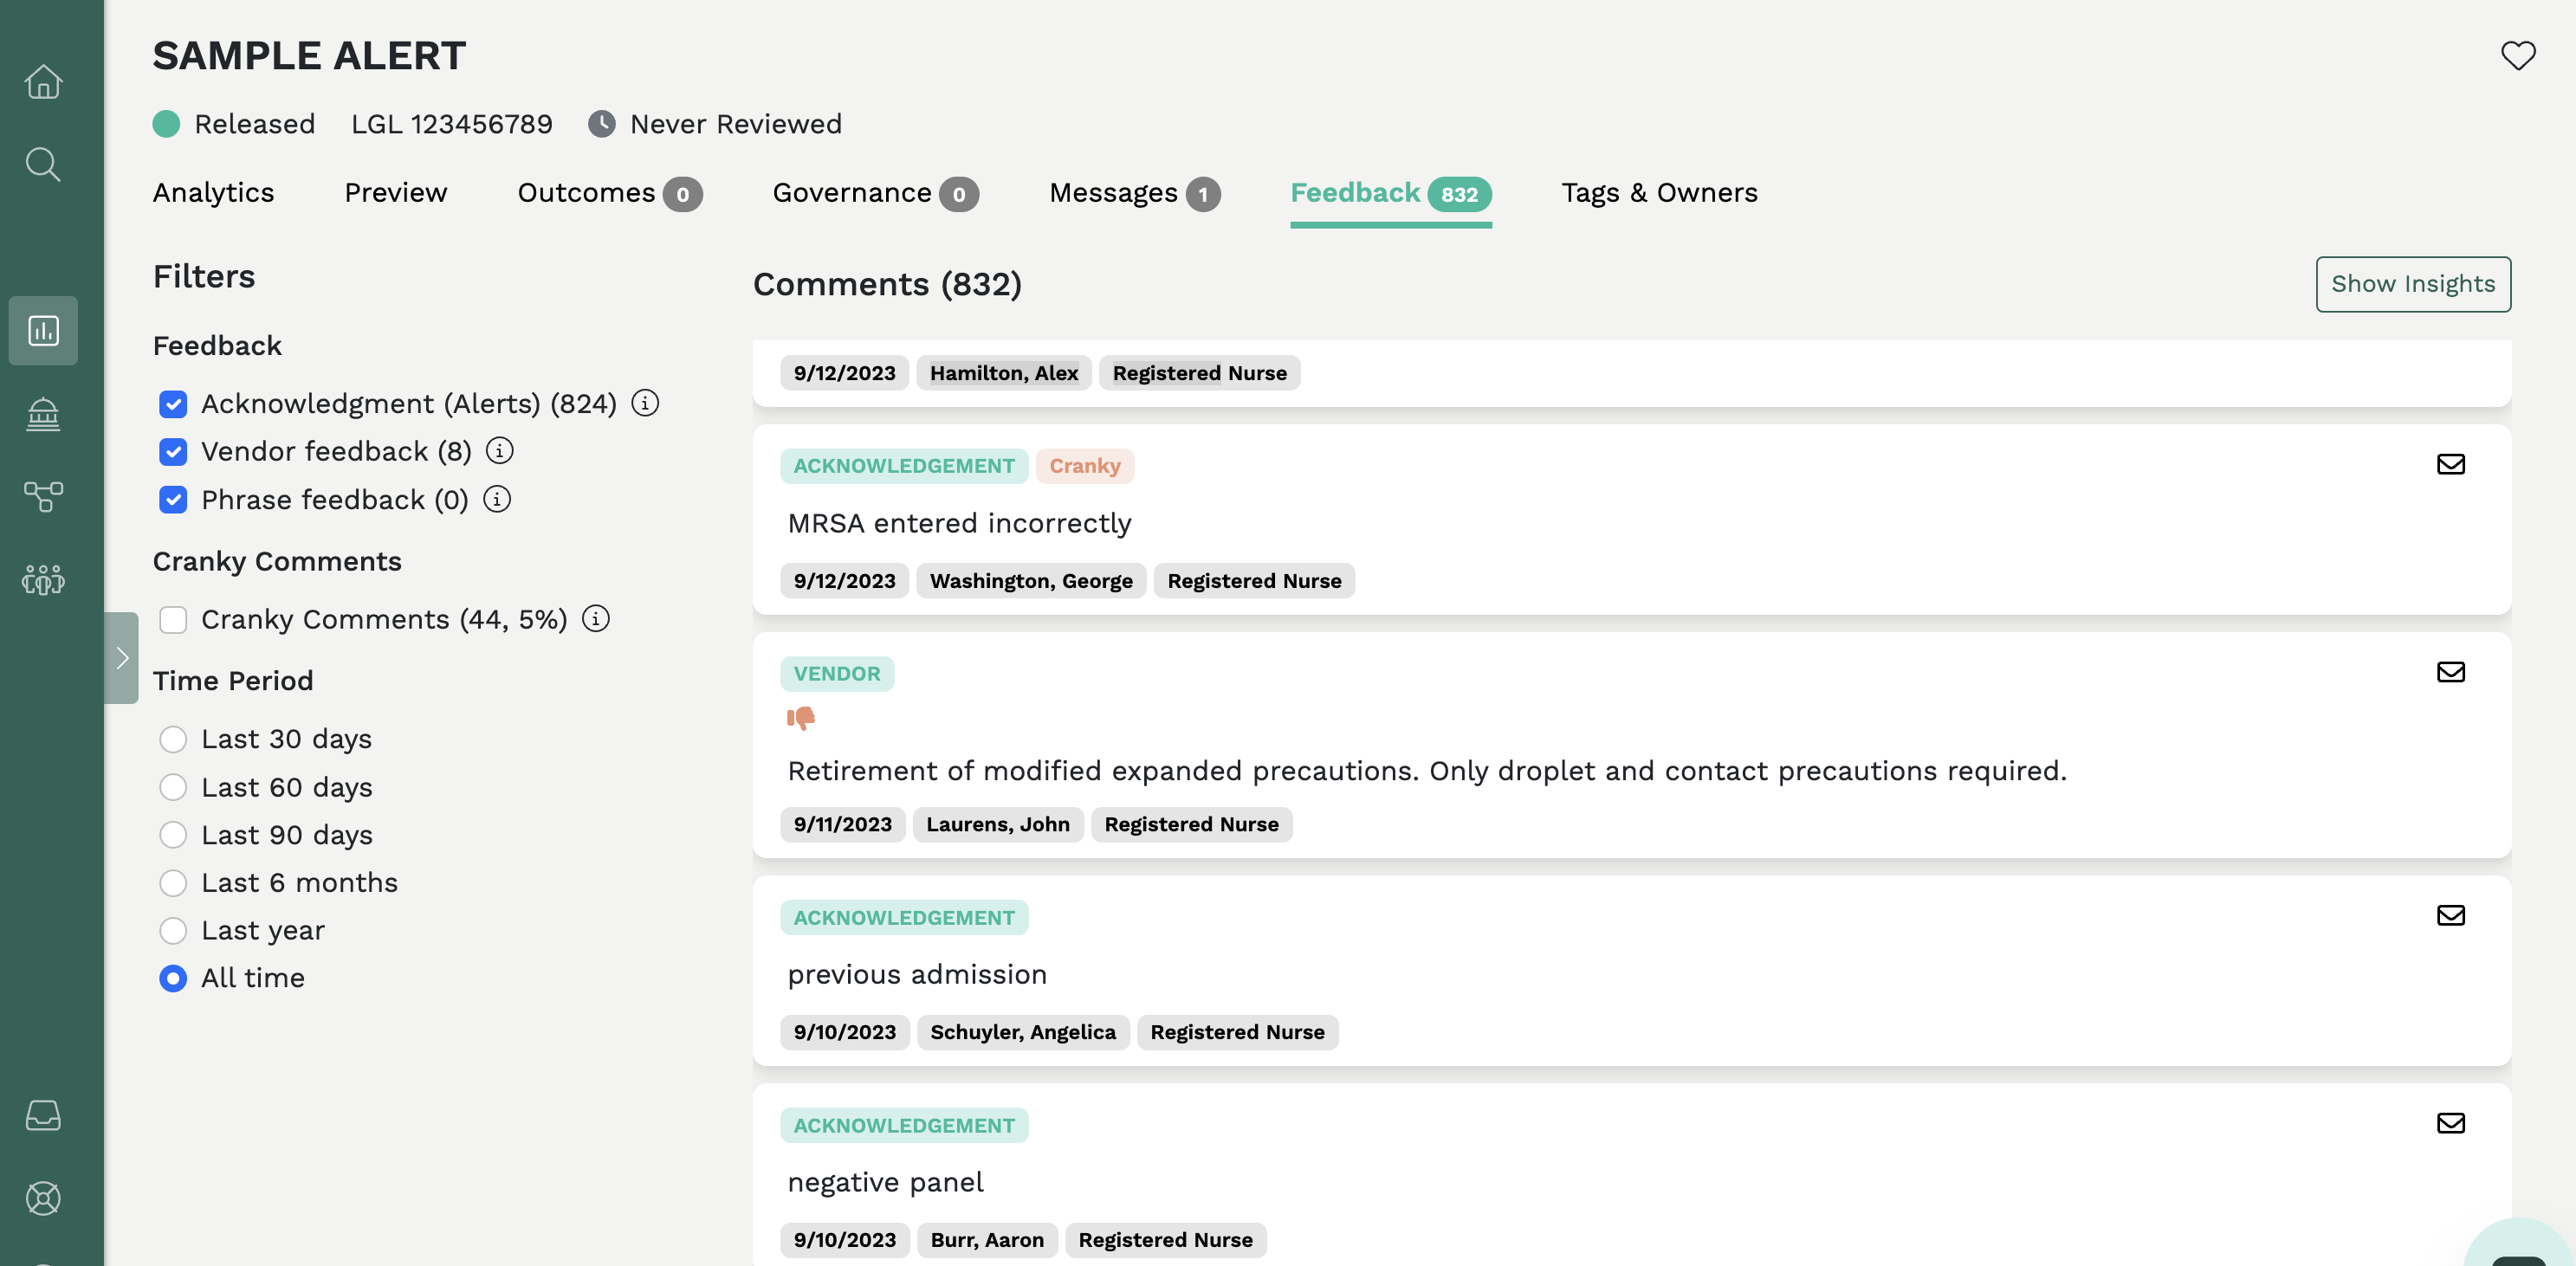Disable the Phrase feedback checkbox
This screenshot has height=1266, width=2576.
pyautogui.click(x=173, y=500)
